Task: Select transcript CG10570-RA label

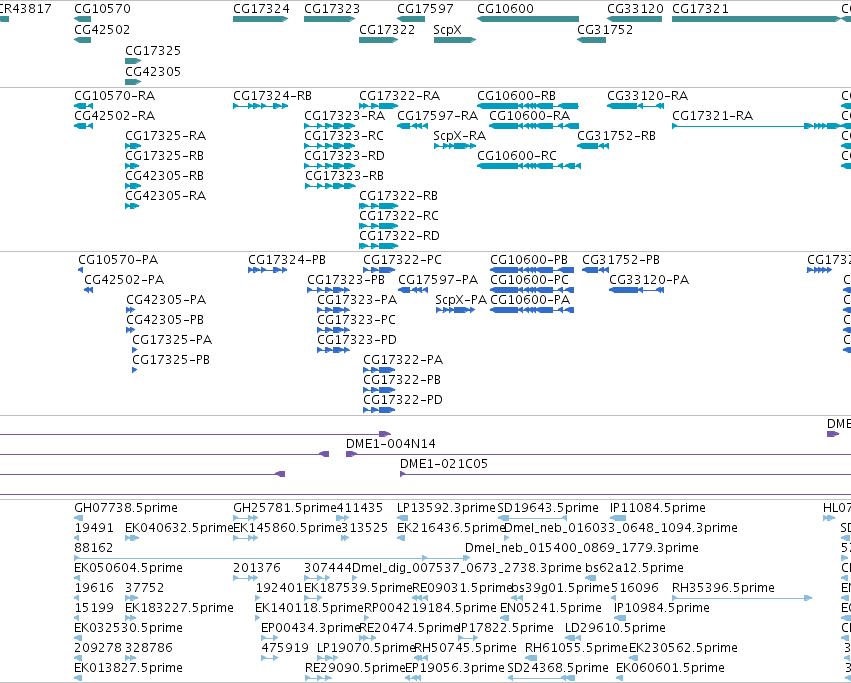Action: [x=115, y=96]
